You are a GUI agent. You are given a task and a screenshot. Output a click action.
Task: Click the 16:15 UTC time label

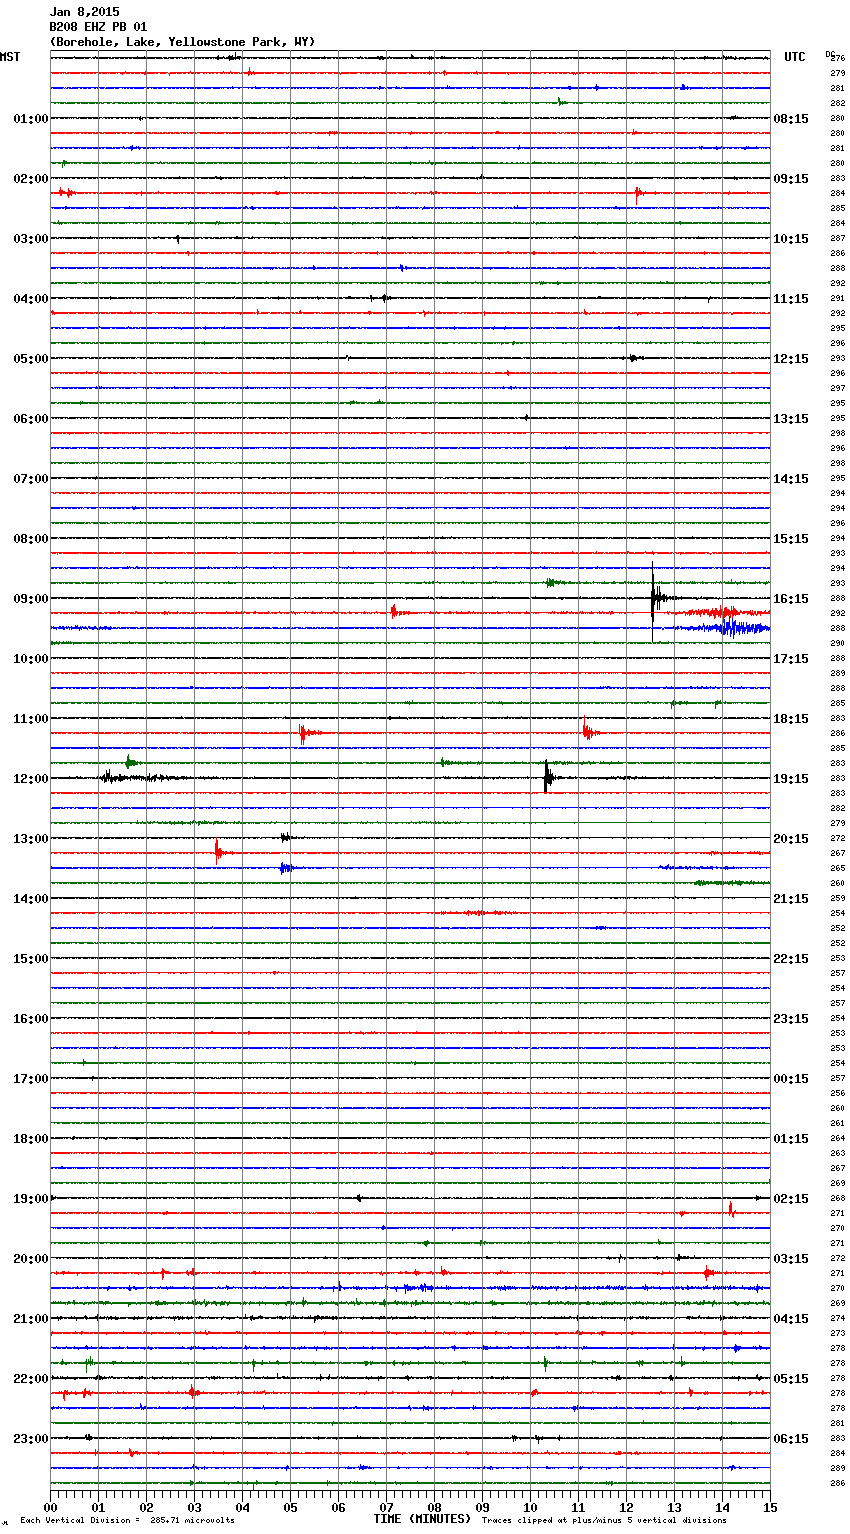pyautogui.click(x=791, y=599)
